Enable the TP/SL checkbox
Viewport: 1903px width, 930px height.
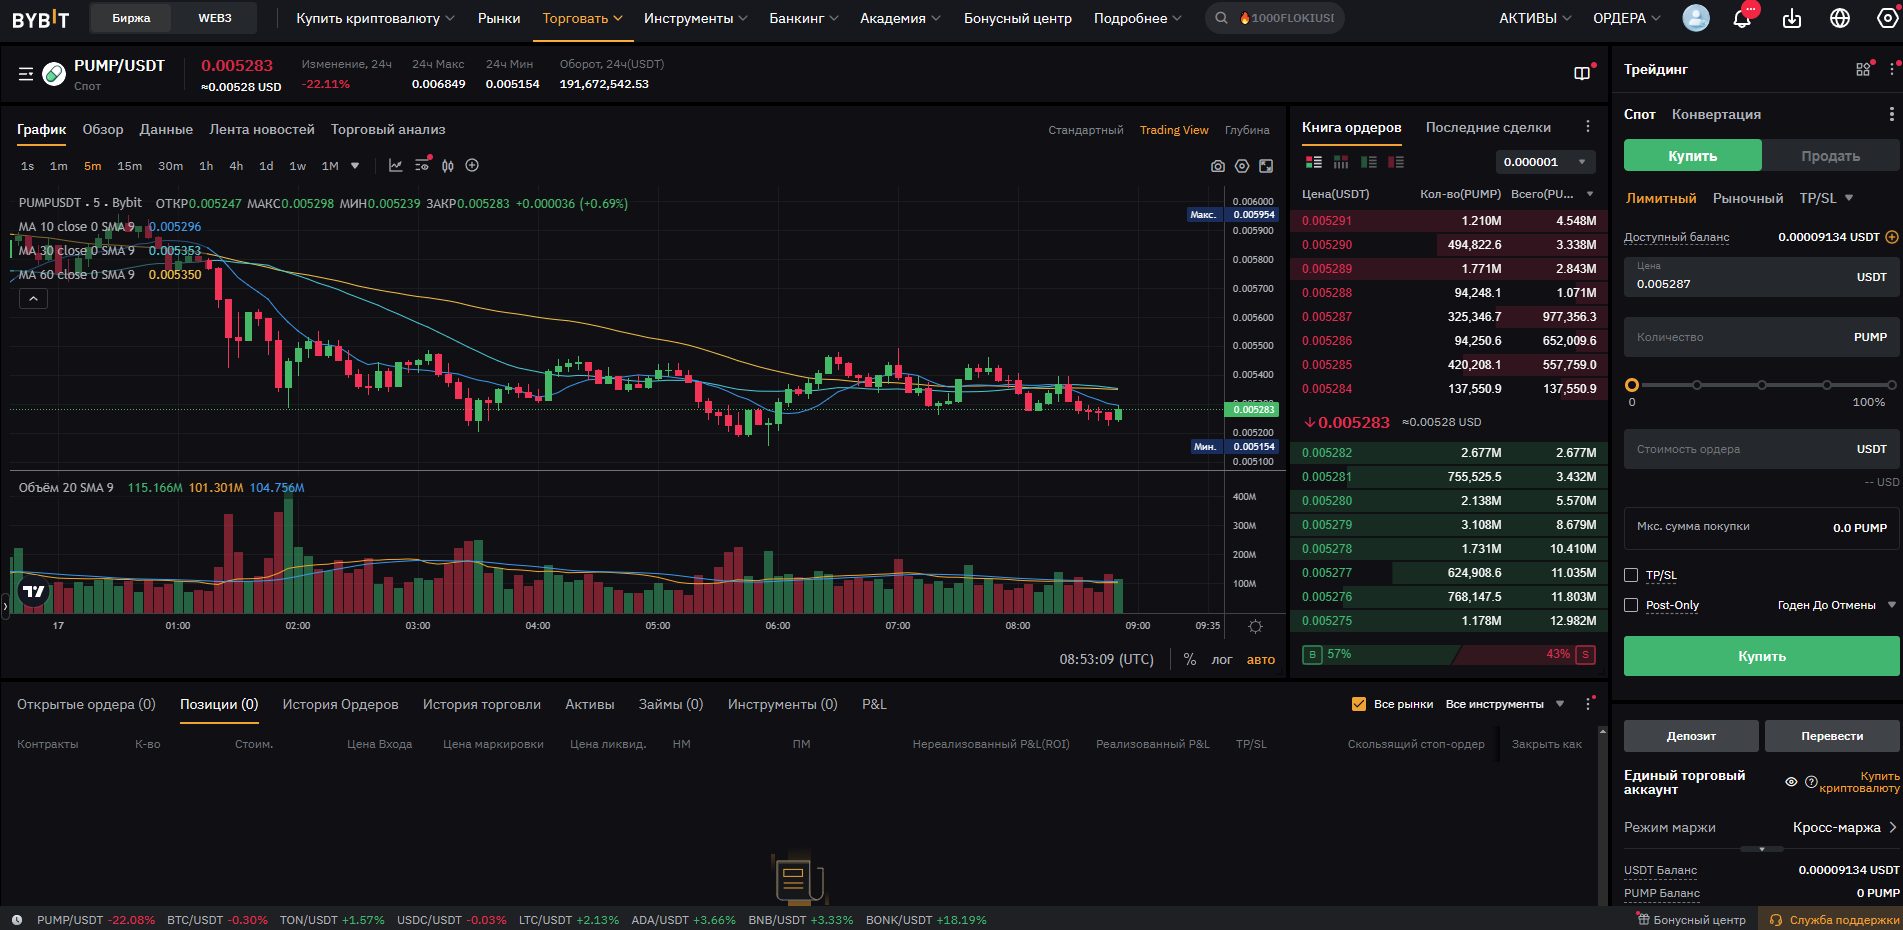(1631, 575)
